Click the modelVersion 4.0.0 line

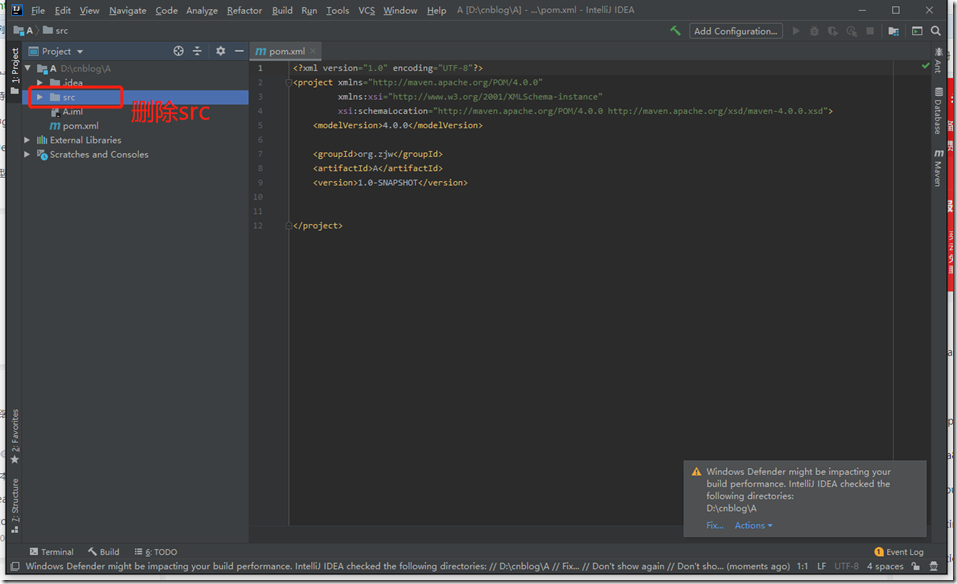[x=398, y=125]
